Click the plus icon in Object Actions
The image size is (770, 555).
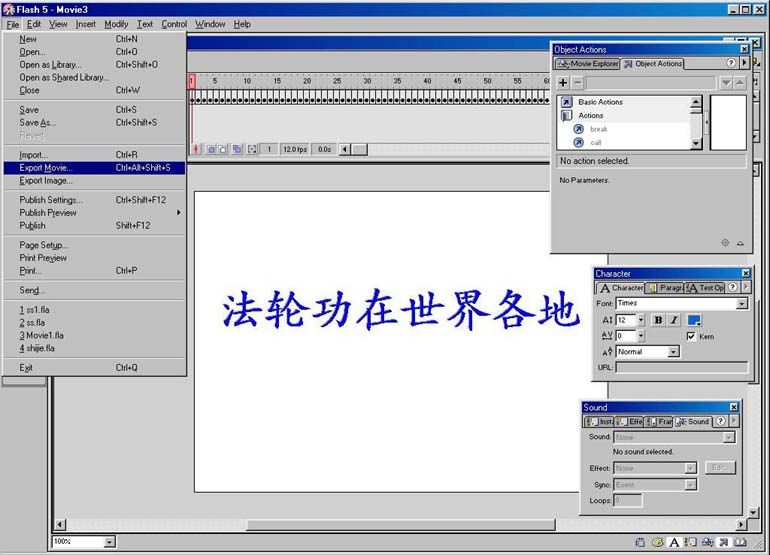coord(563,83)
